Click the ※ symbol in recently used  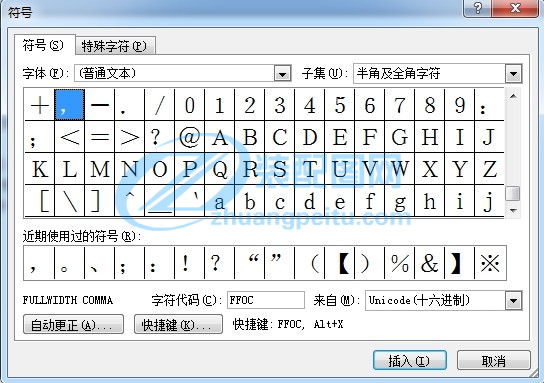[490, 263]
